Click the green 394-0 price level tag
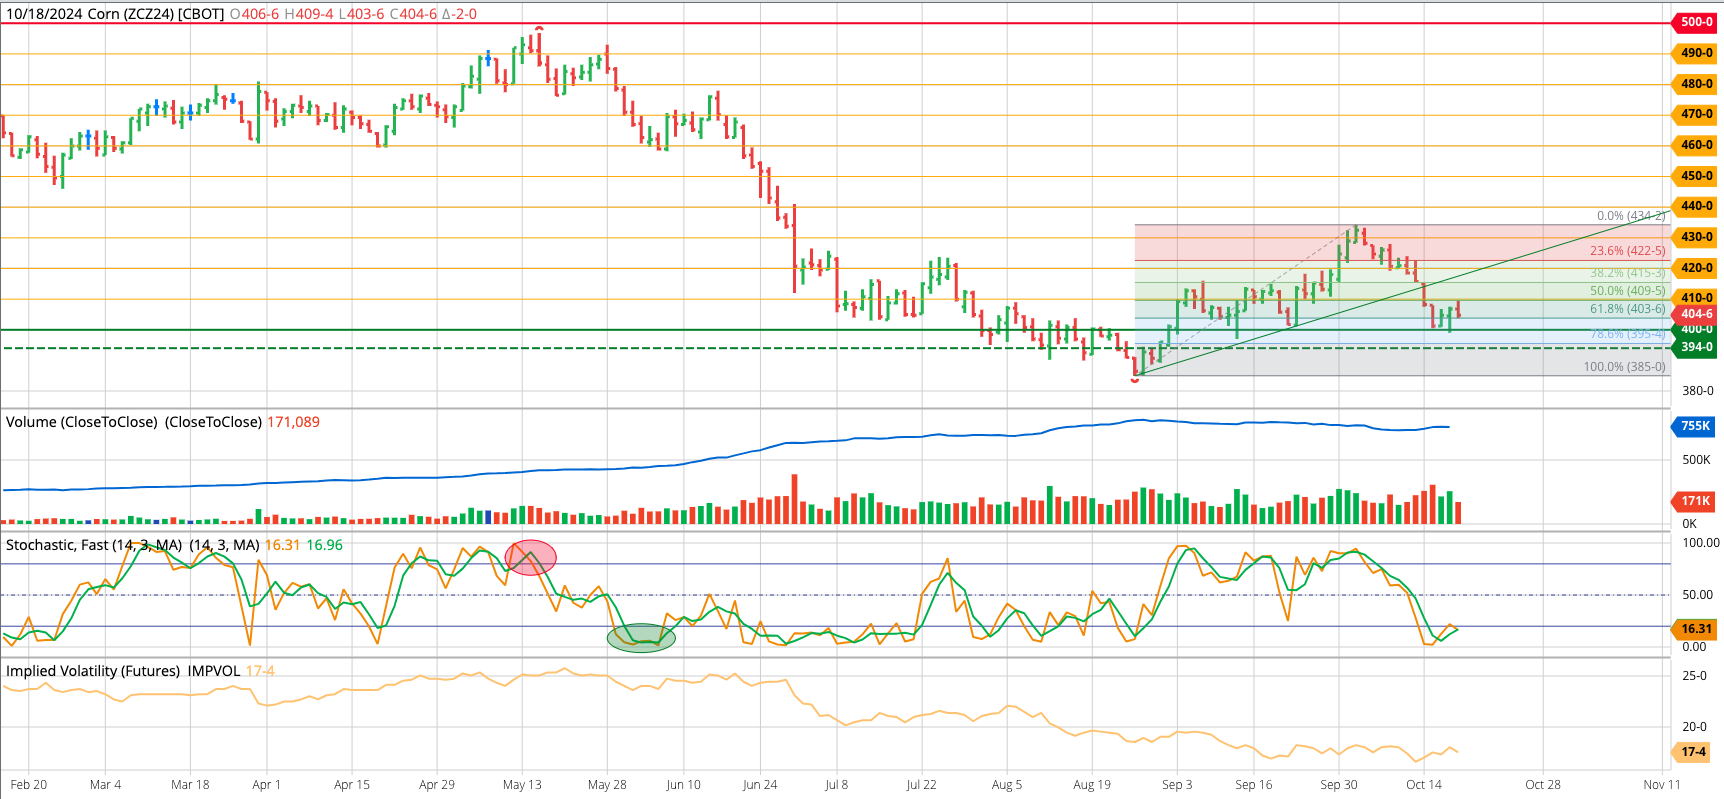 1695,347
